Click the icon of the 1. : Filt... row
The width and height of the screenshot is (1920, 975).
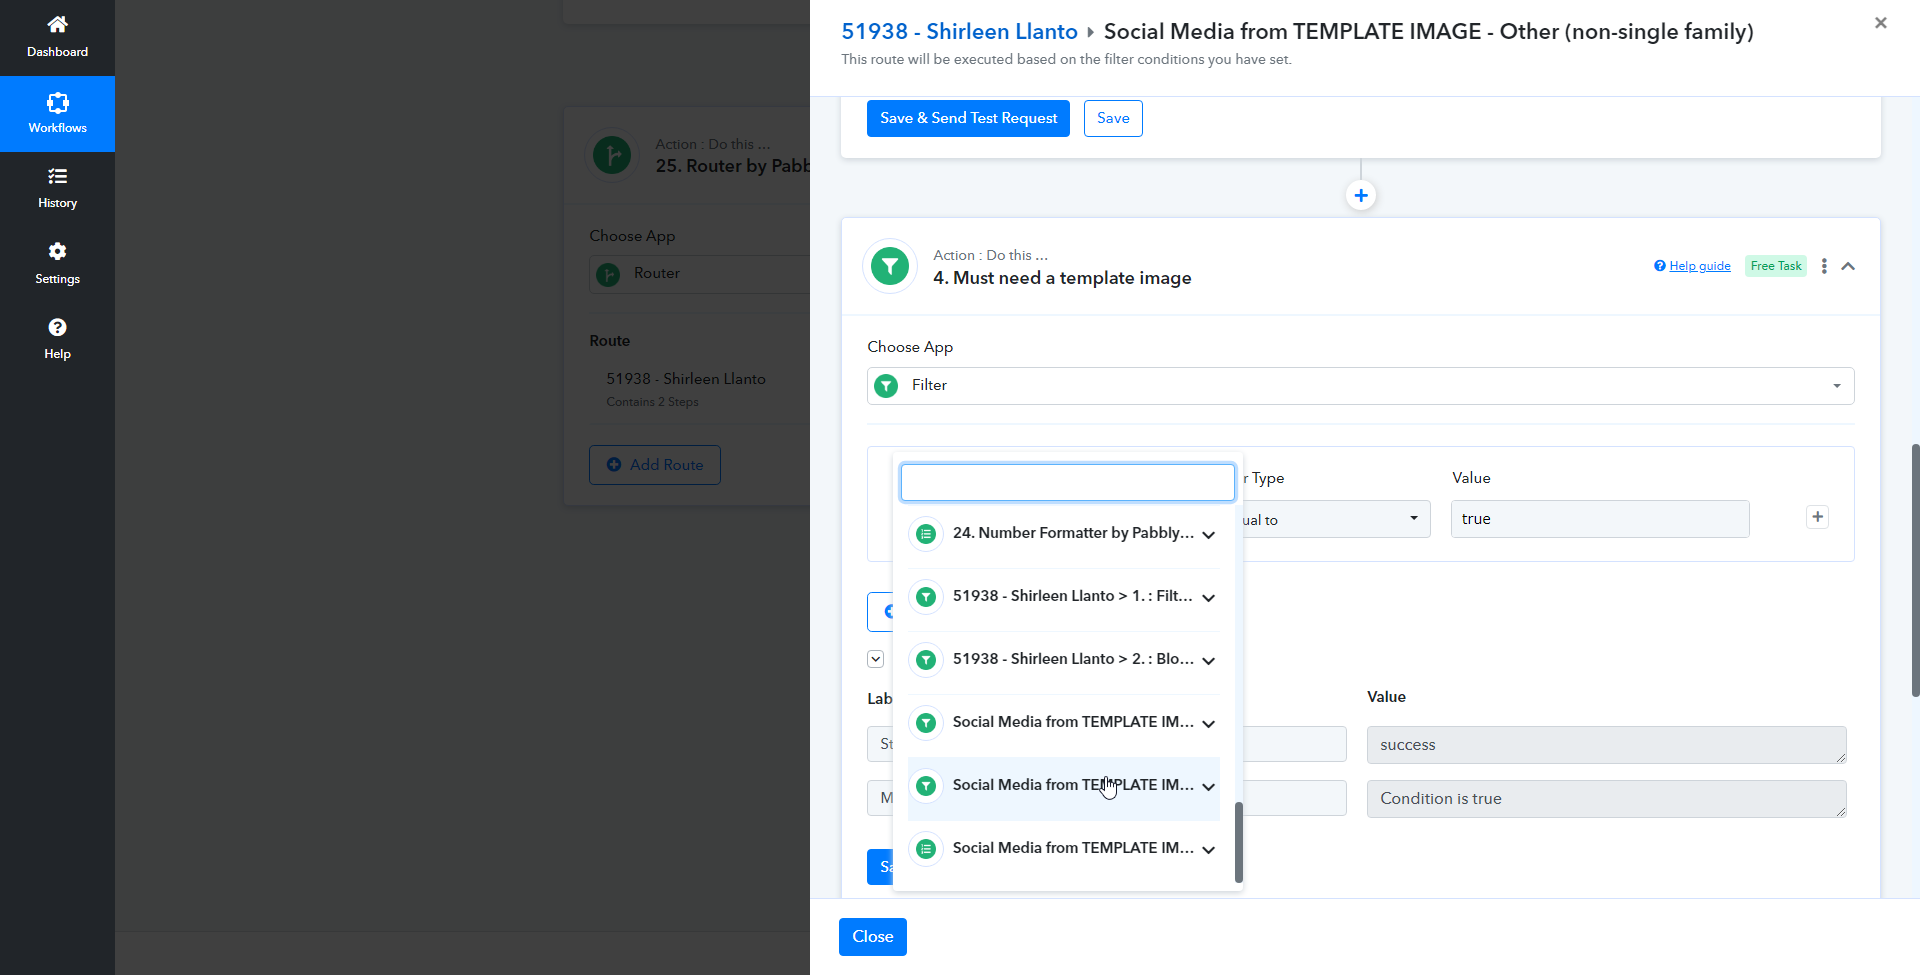[926, 597]
